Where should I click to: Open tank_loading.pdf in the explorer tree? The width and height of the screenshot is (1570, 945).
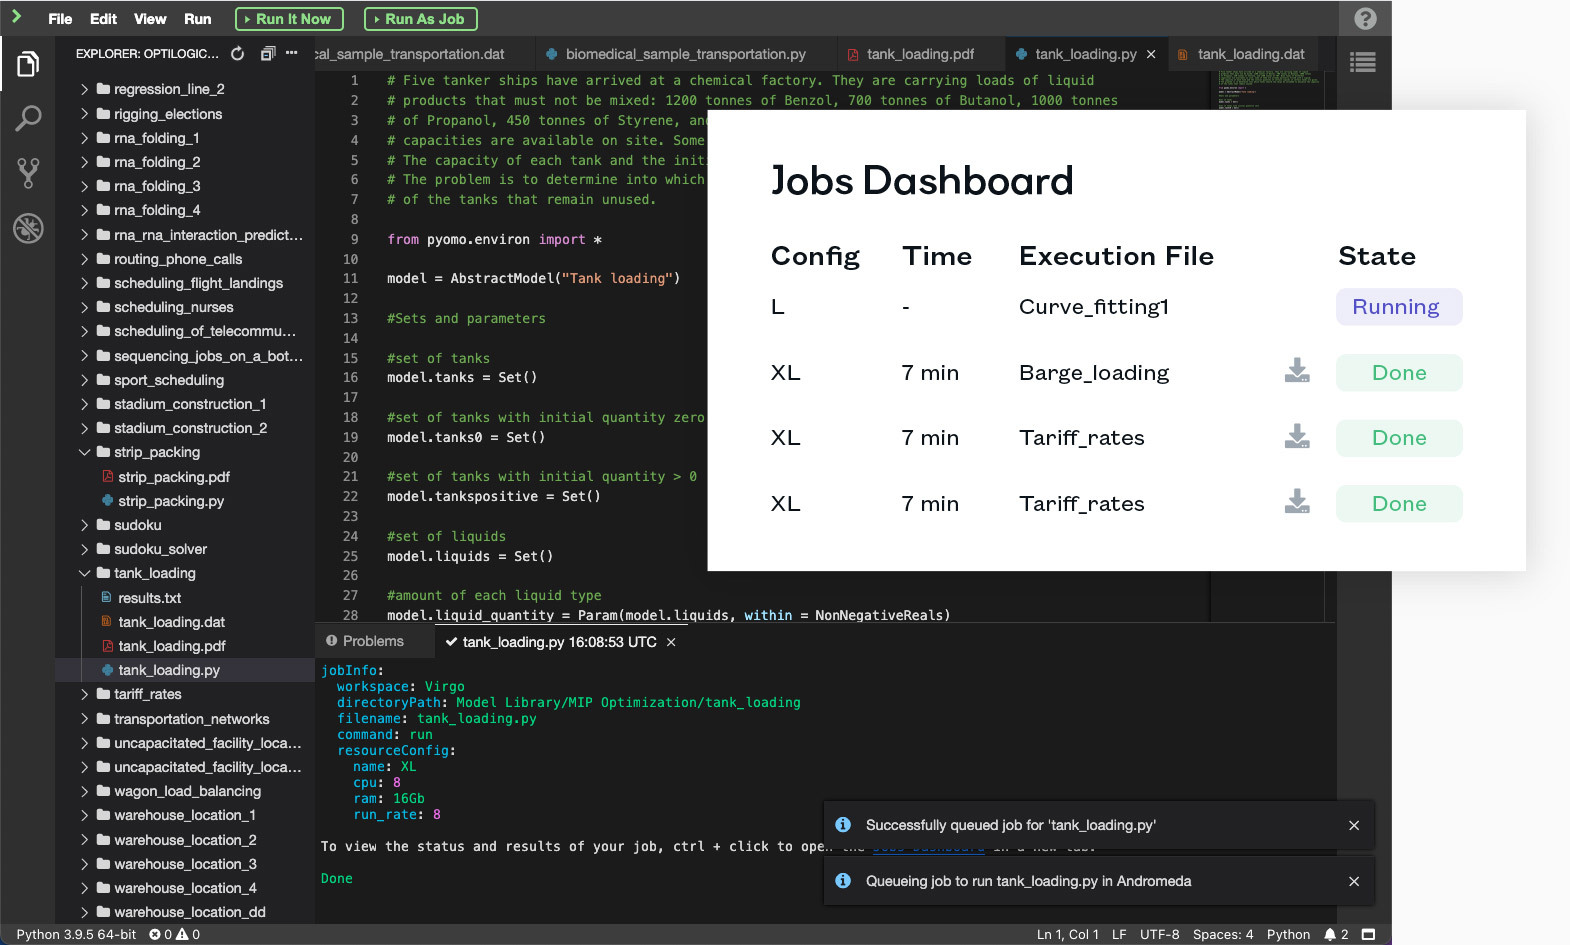[x=171, y=646]
